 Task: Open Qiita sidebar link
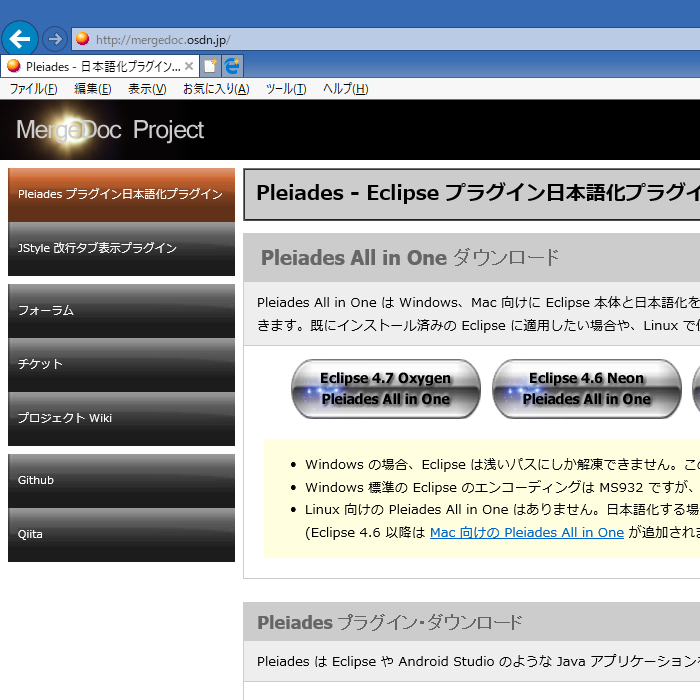click(121, 535)
